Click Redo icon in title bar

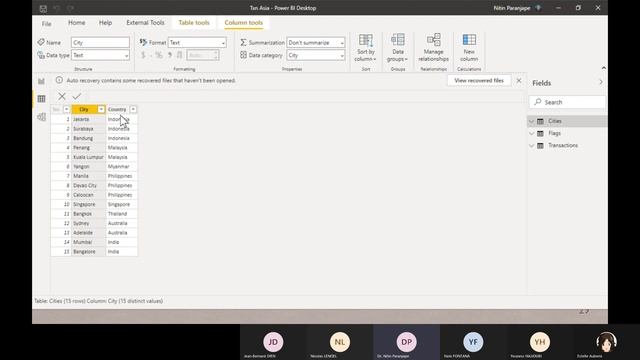[70, 8]
